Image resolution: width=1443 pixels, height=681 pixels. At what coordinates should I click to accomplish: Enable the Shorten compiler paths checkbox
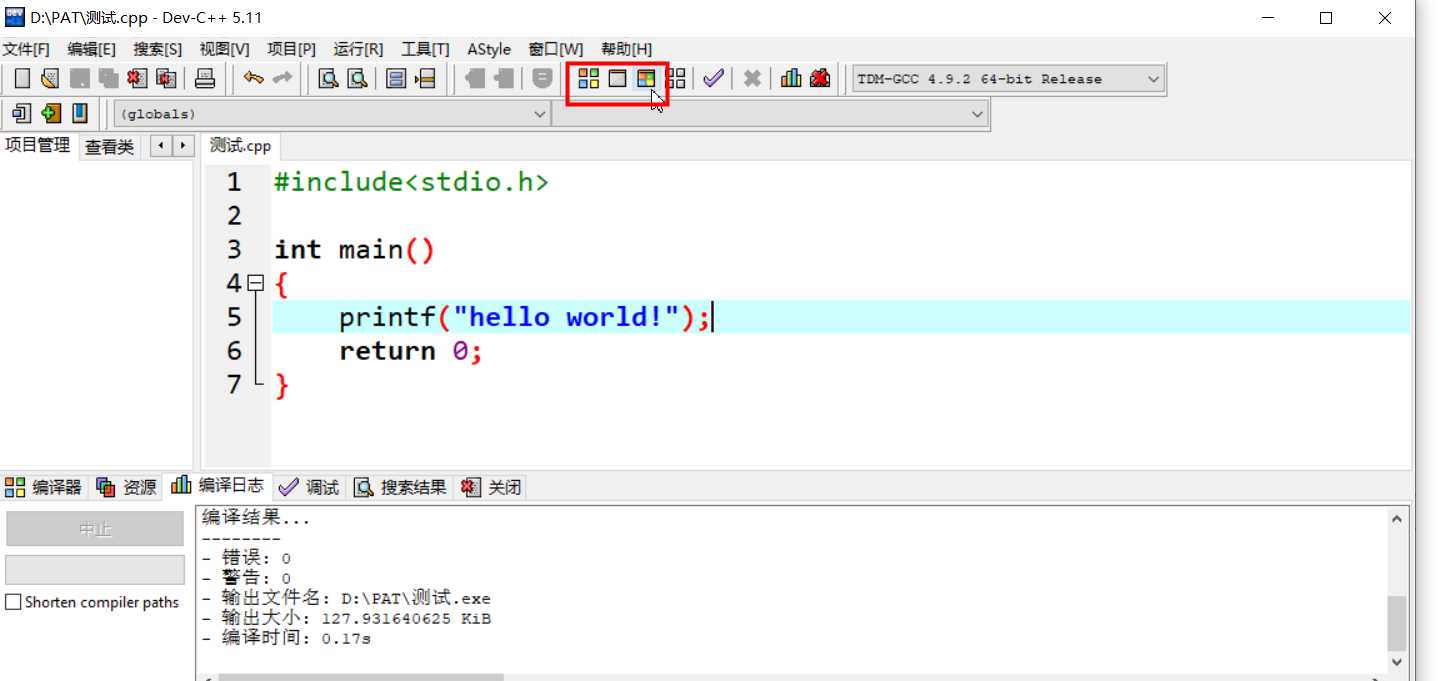tap(13, 602)
